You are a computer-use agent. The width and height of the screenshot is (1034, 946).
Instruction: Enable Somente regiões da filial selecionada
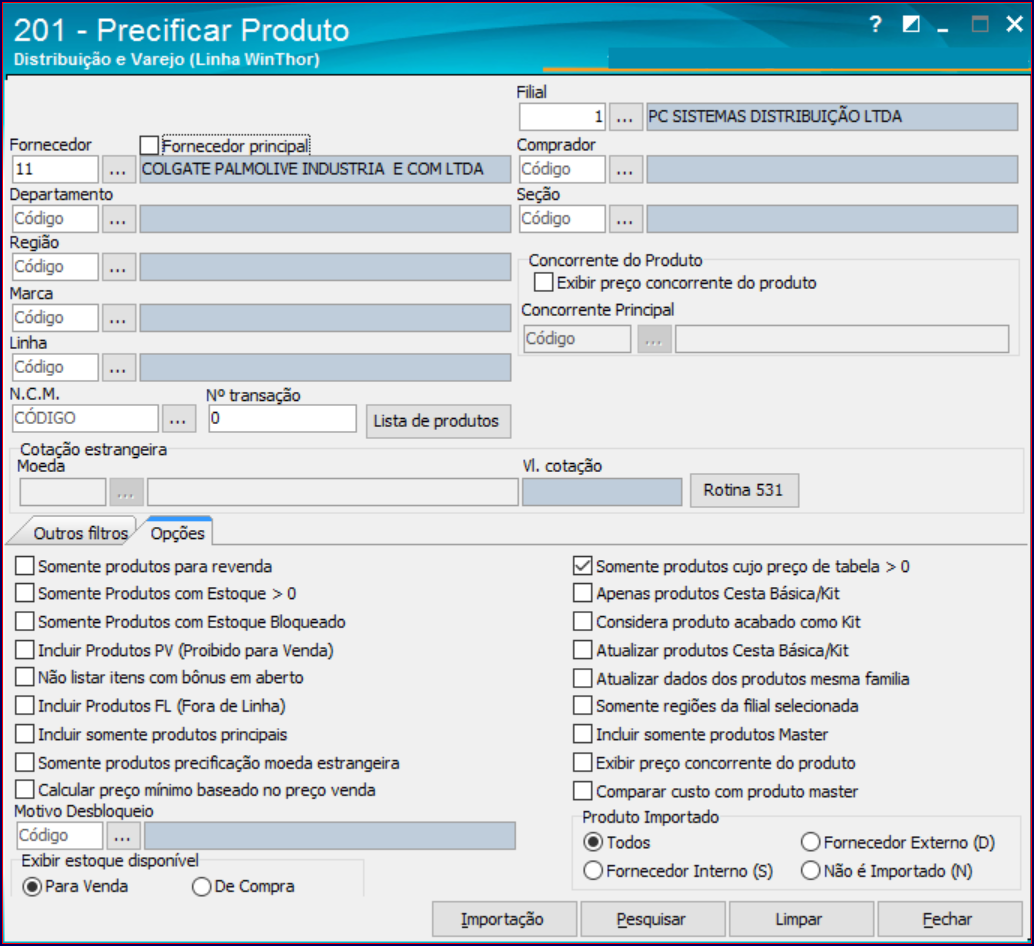pos(582,705)
